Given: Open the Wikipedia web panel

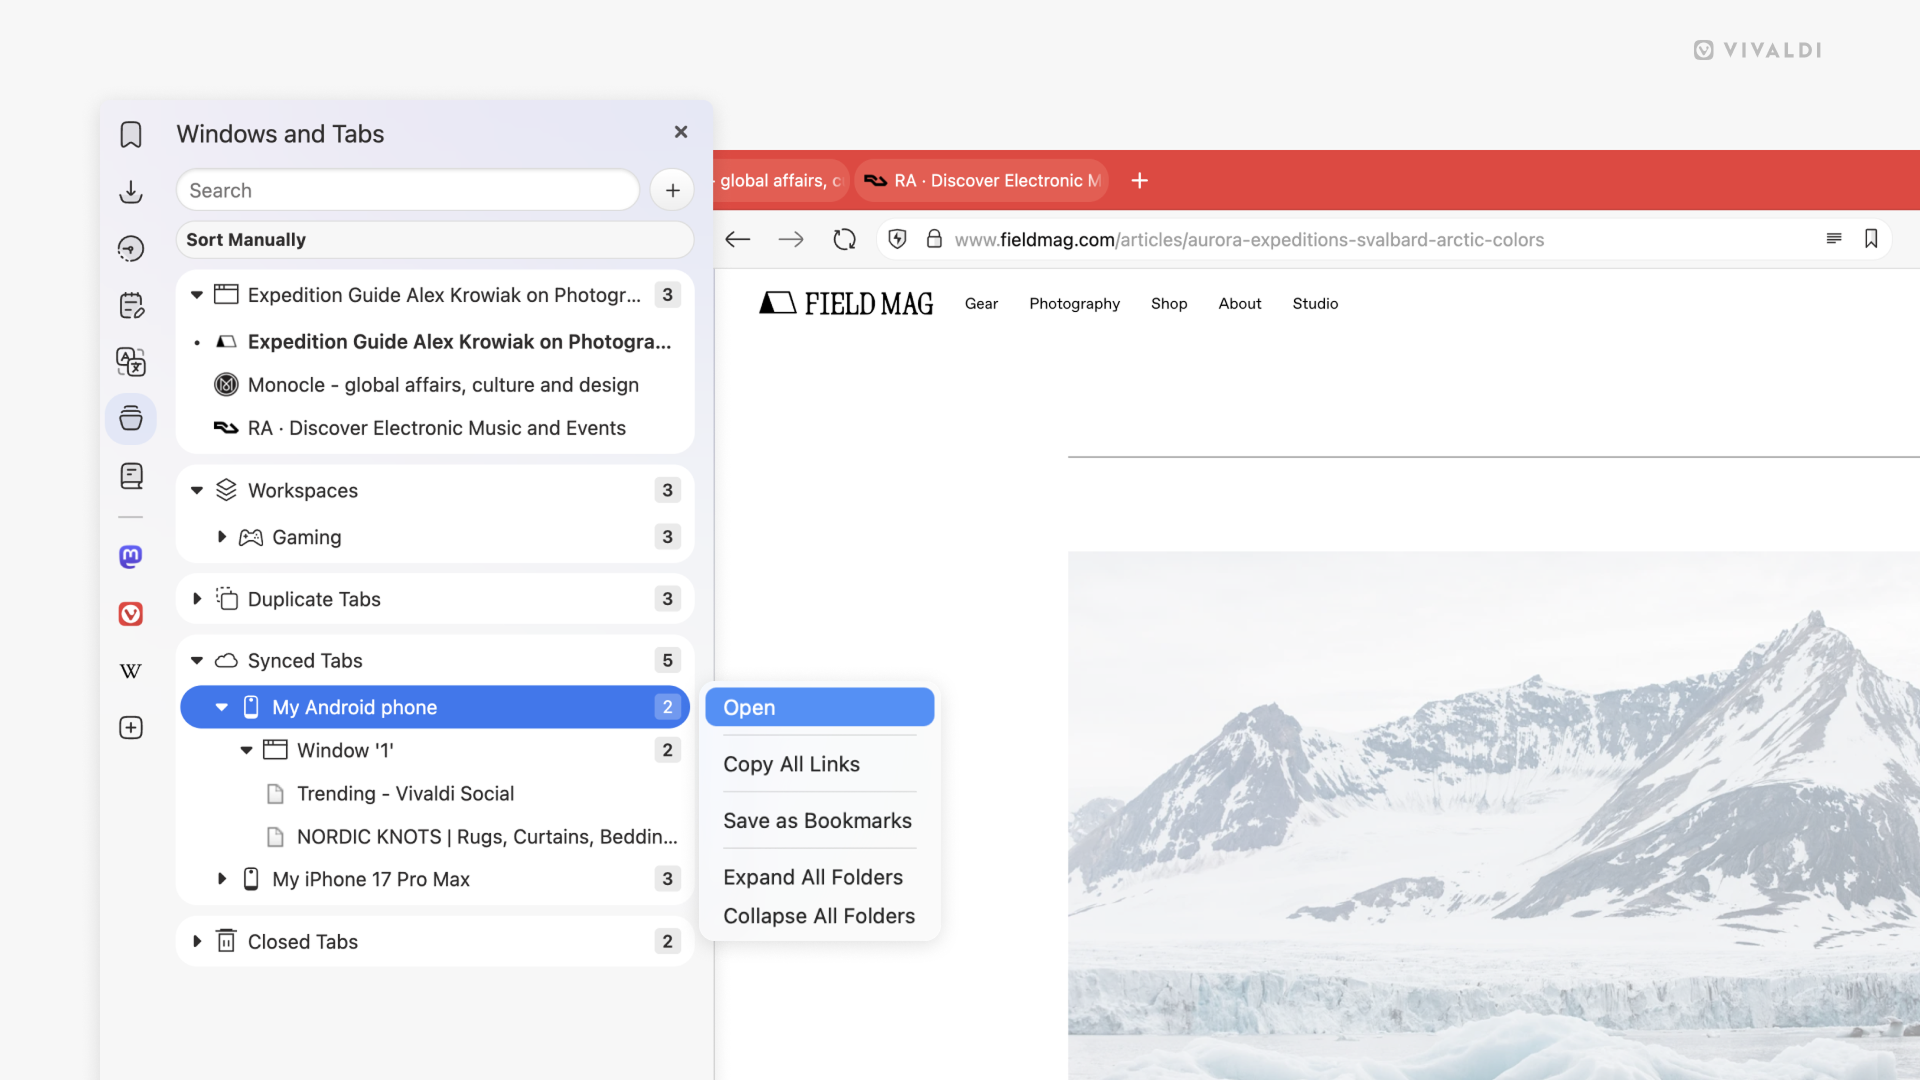Looking at the screenshot, I should coord(130,671).
